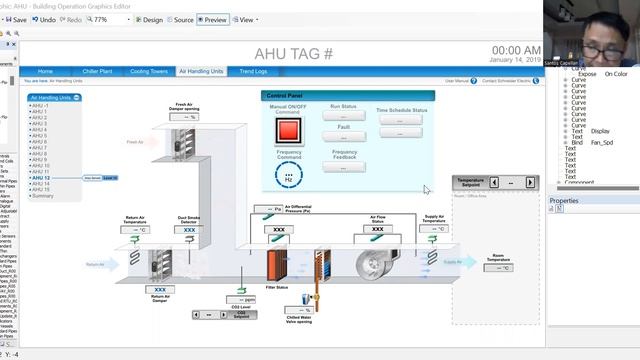The height and width of the screenshot is (360, 640).
Task: Click the Redo toolbar button
Action: 71,20
